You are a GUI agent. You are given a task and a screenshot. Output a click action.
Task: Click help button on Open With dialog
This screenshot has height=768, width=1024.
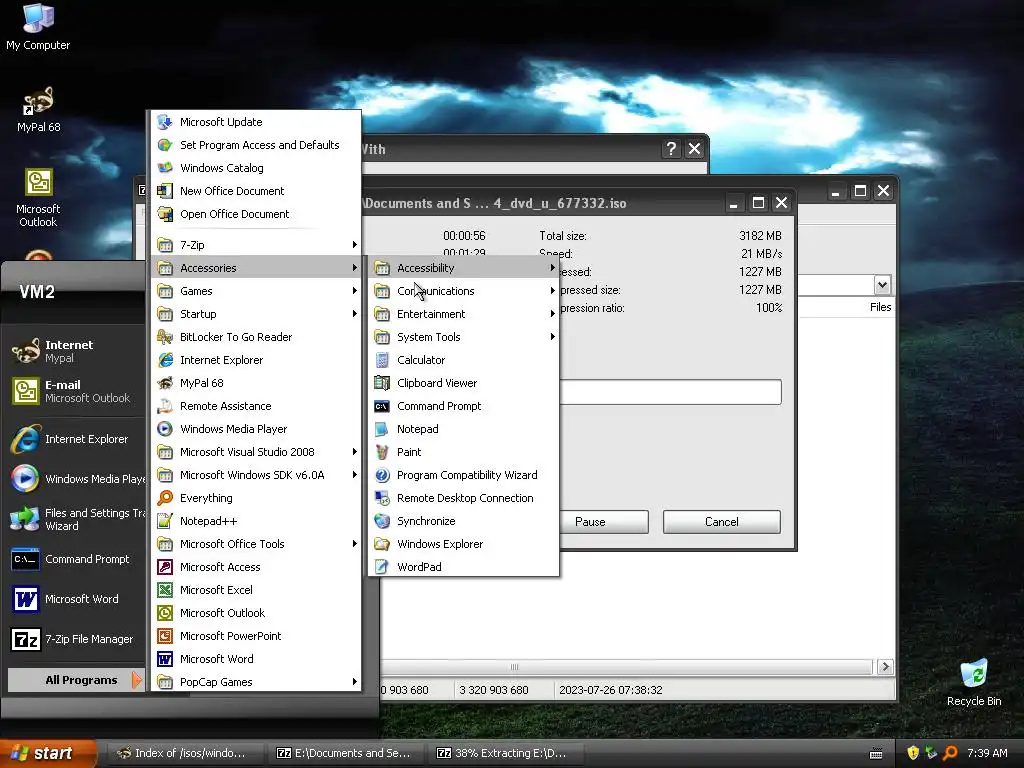coord(671,149)
